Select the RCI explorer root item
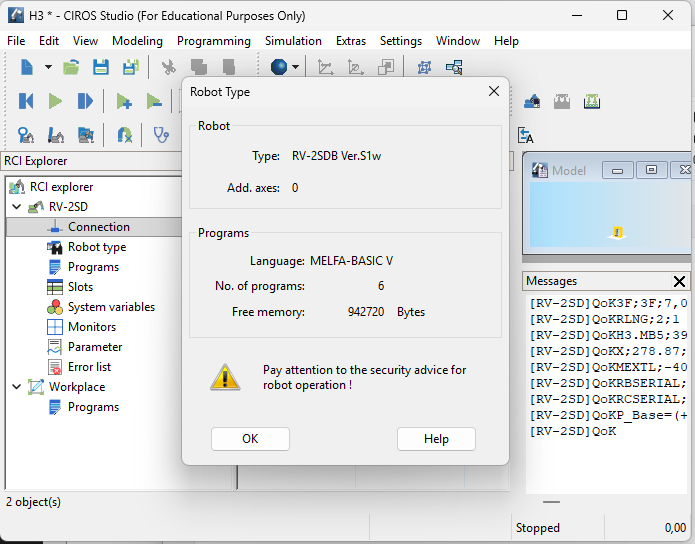Image resolution: width=695 pixels, height=544 pixels. point(61,187)
